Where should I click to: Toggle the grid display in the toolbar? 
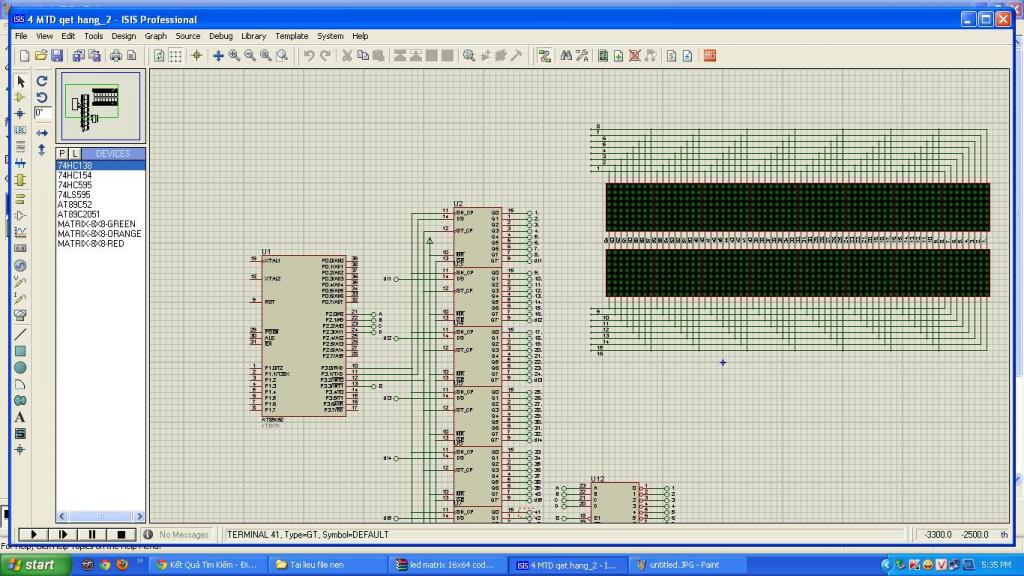coord(176,56)
